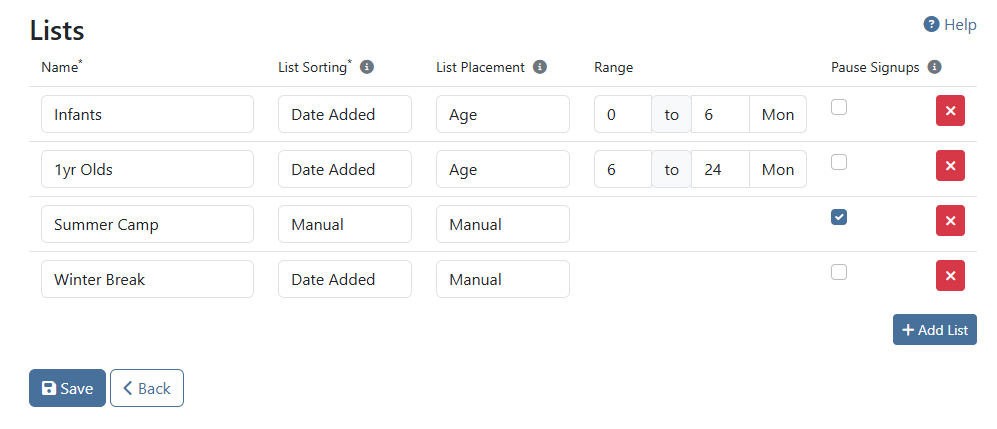Open List Placement dropdown for Summer Camp
This screenshot has height=429, width=997.
click(x=502, y=224)
